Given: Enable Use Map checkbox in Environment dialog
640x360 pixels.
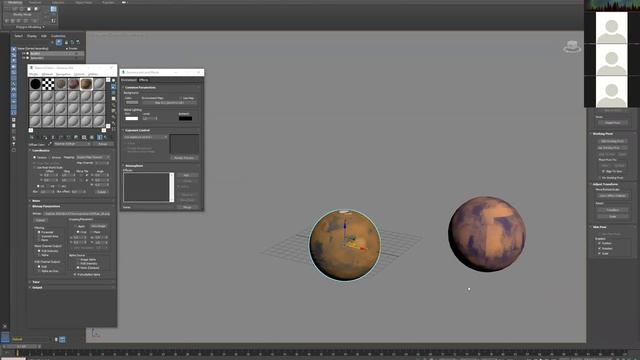Looking at the screenshot, I should [x=181, y=98].
